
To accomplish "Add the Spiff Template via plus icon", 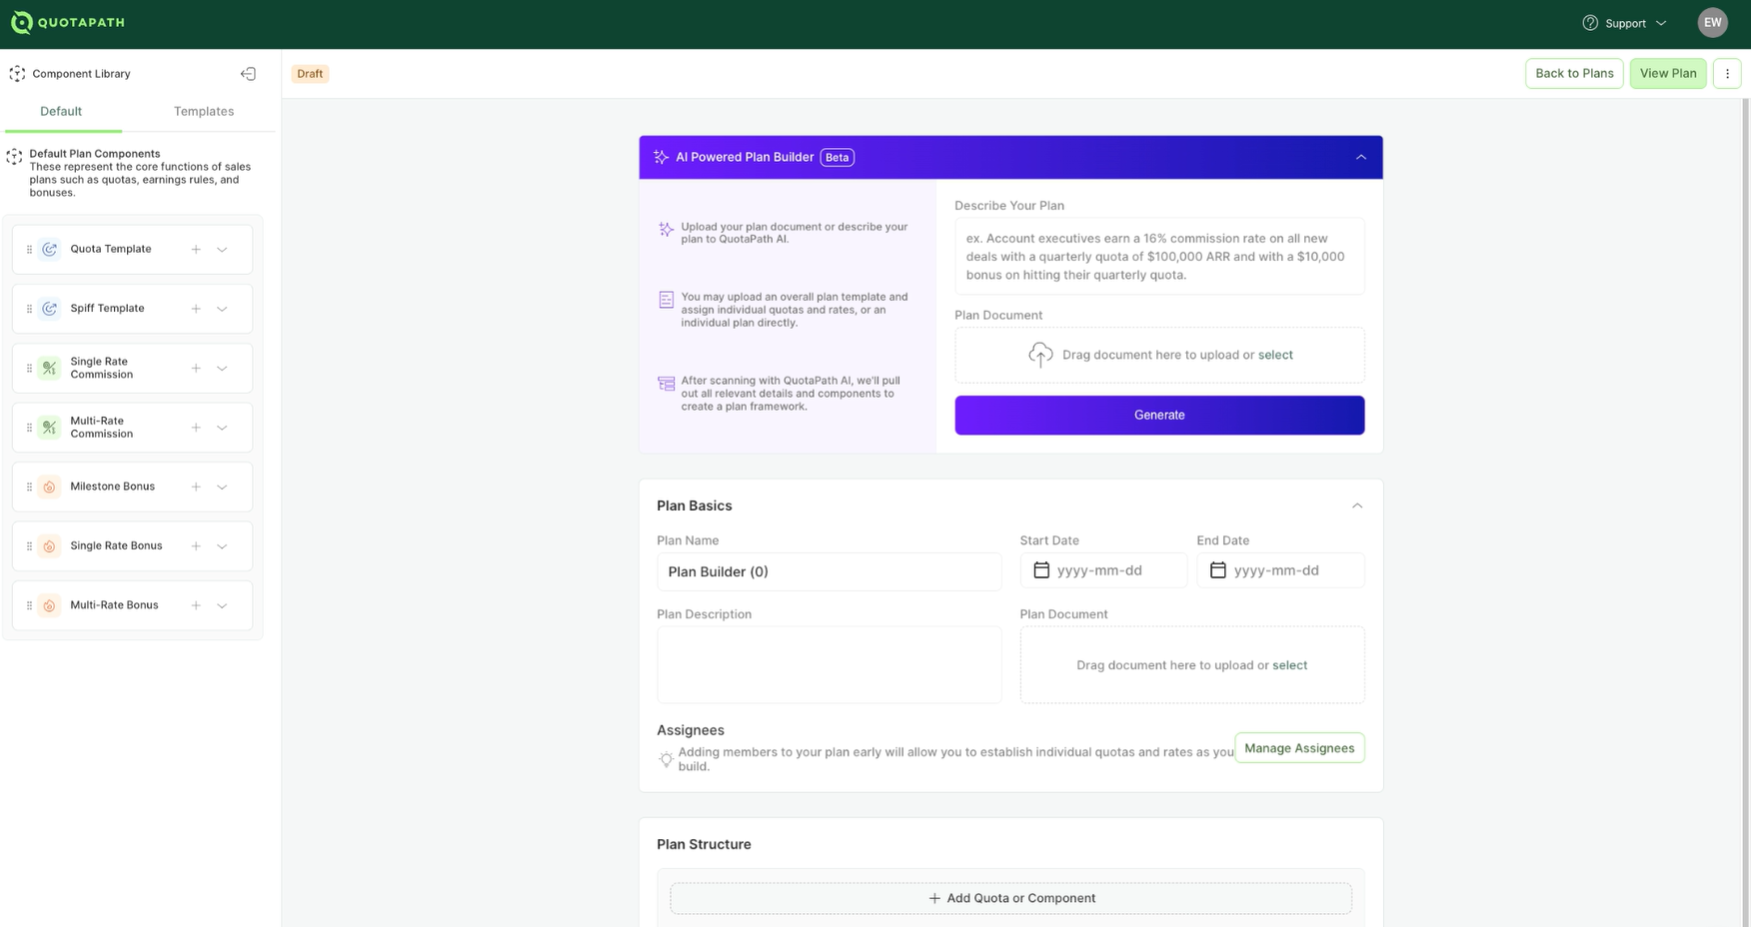I will click(196, 309).
